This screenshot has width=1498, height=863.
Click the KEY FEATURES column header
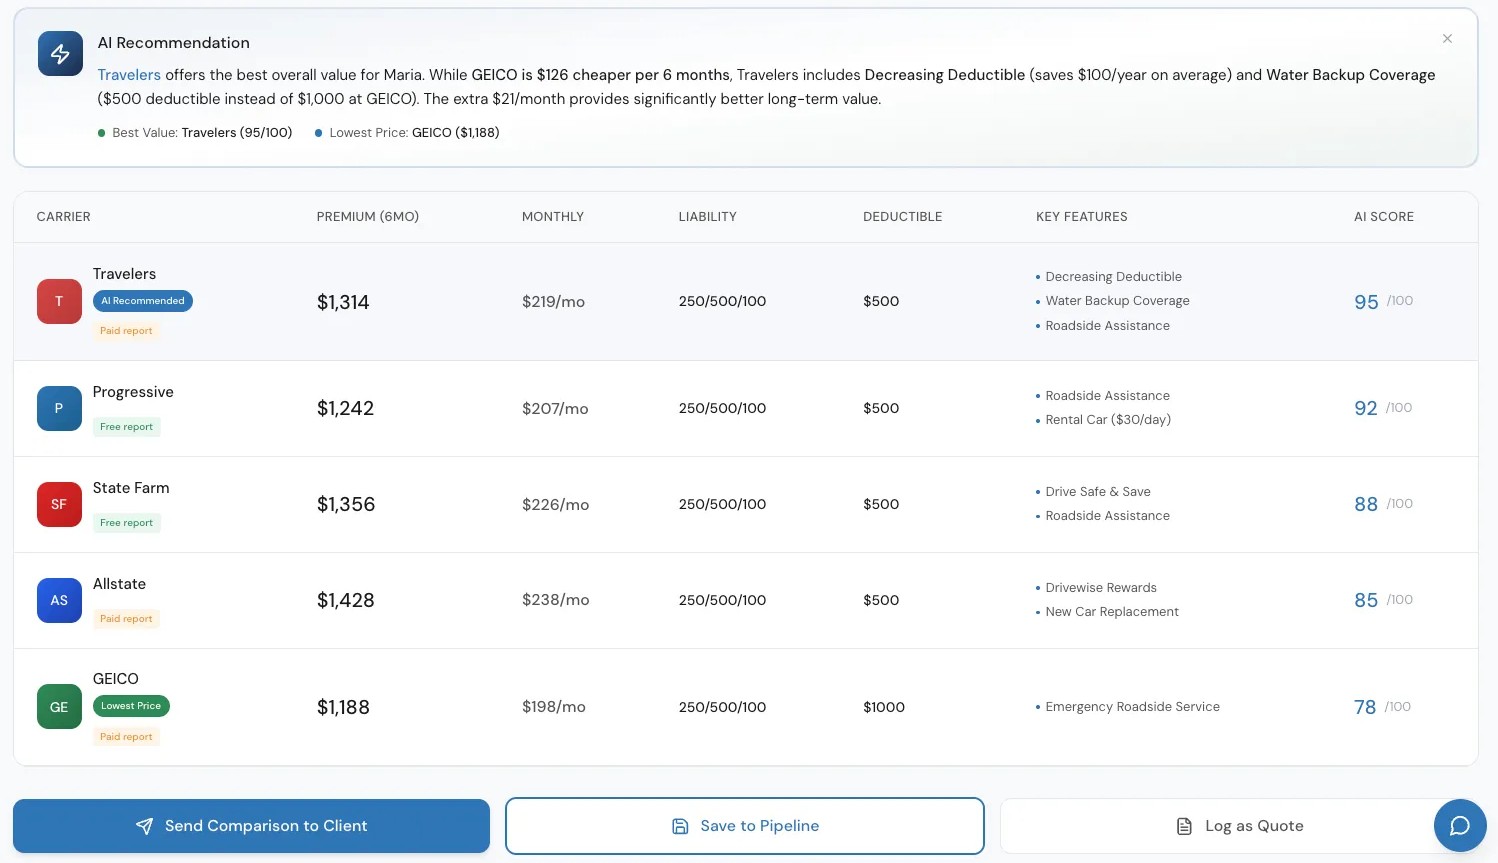pyautogui.click(x=1082, y=217)
